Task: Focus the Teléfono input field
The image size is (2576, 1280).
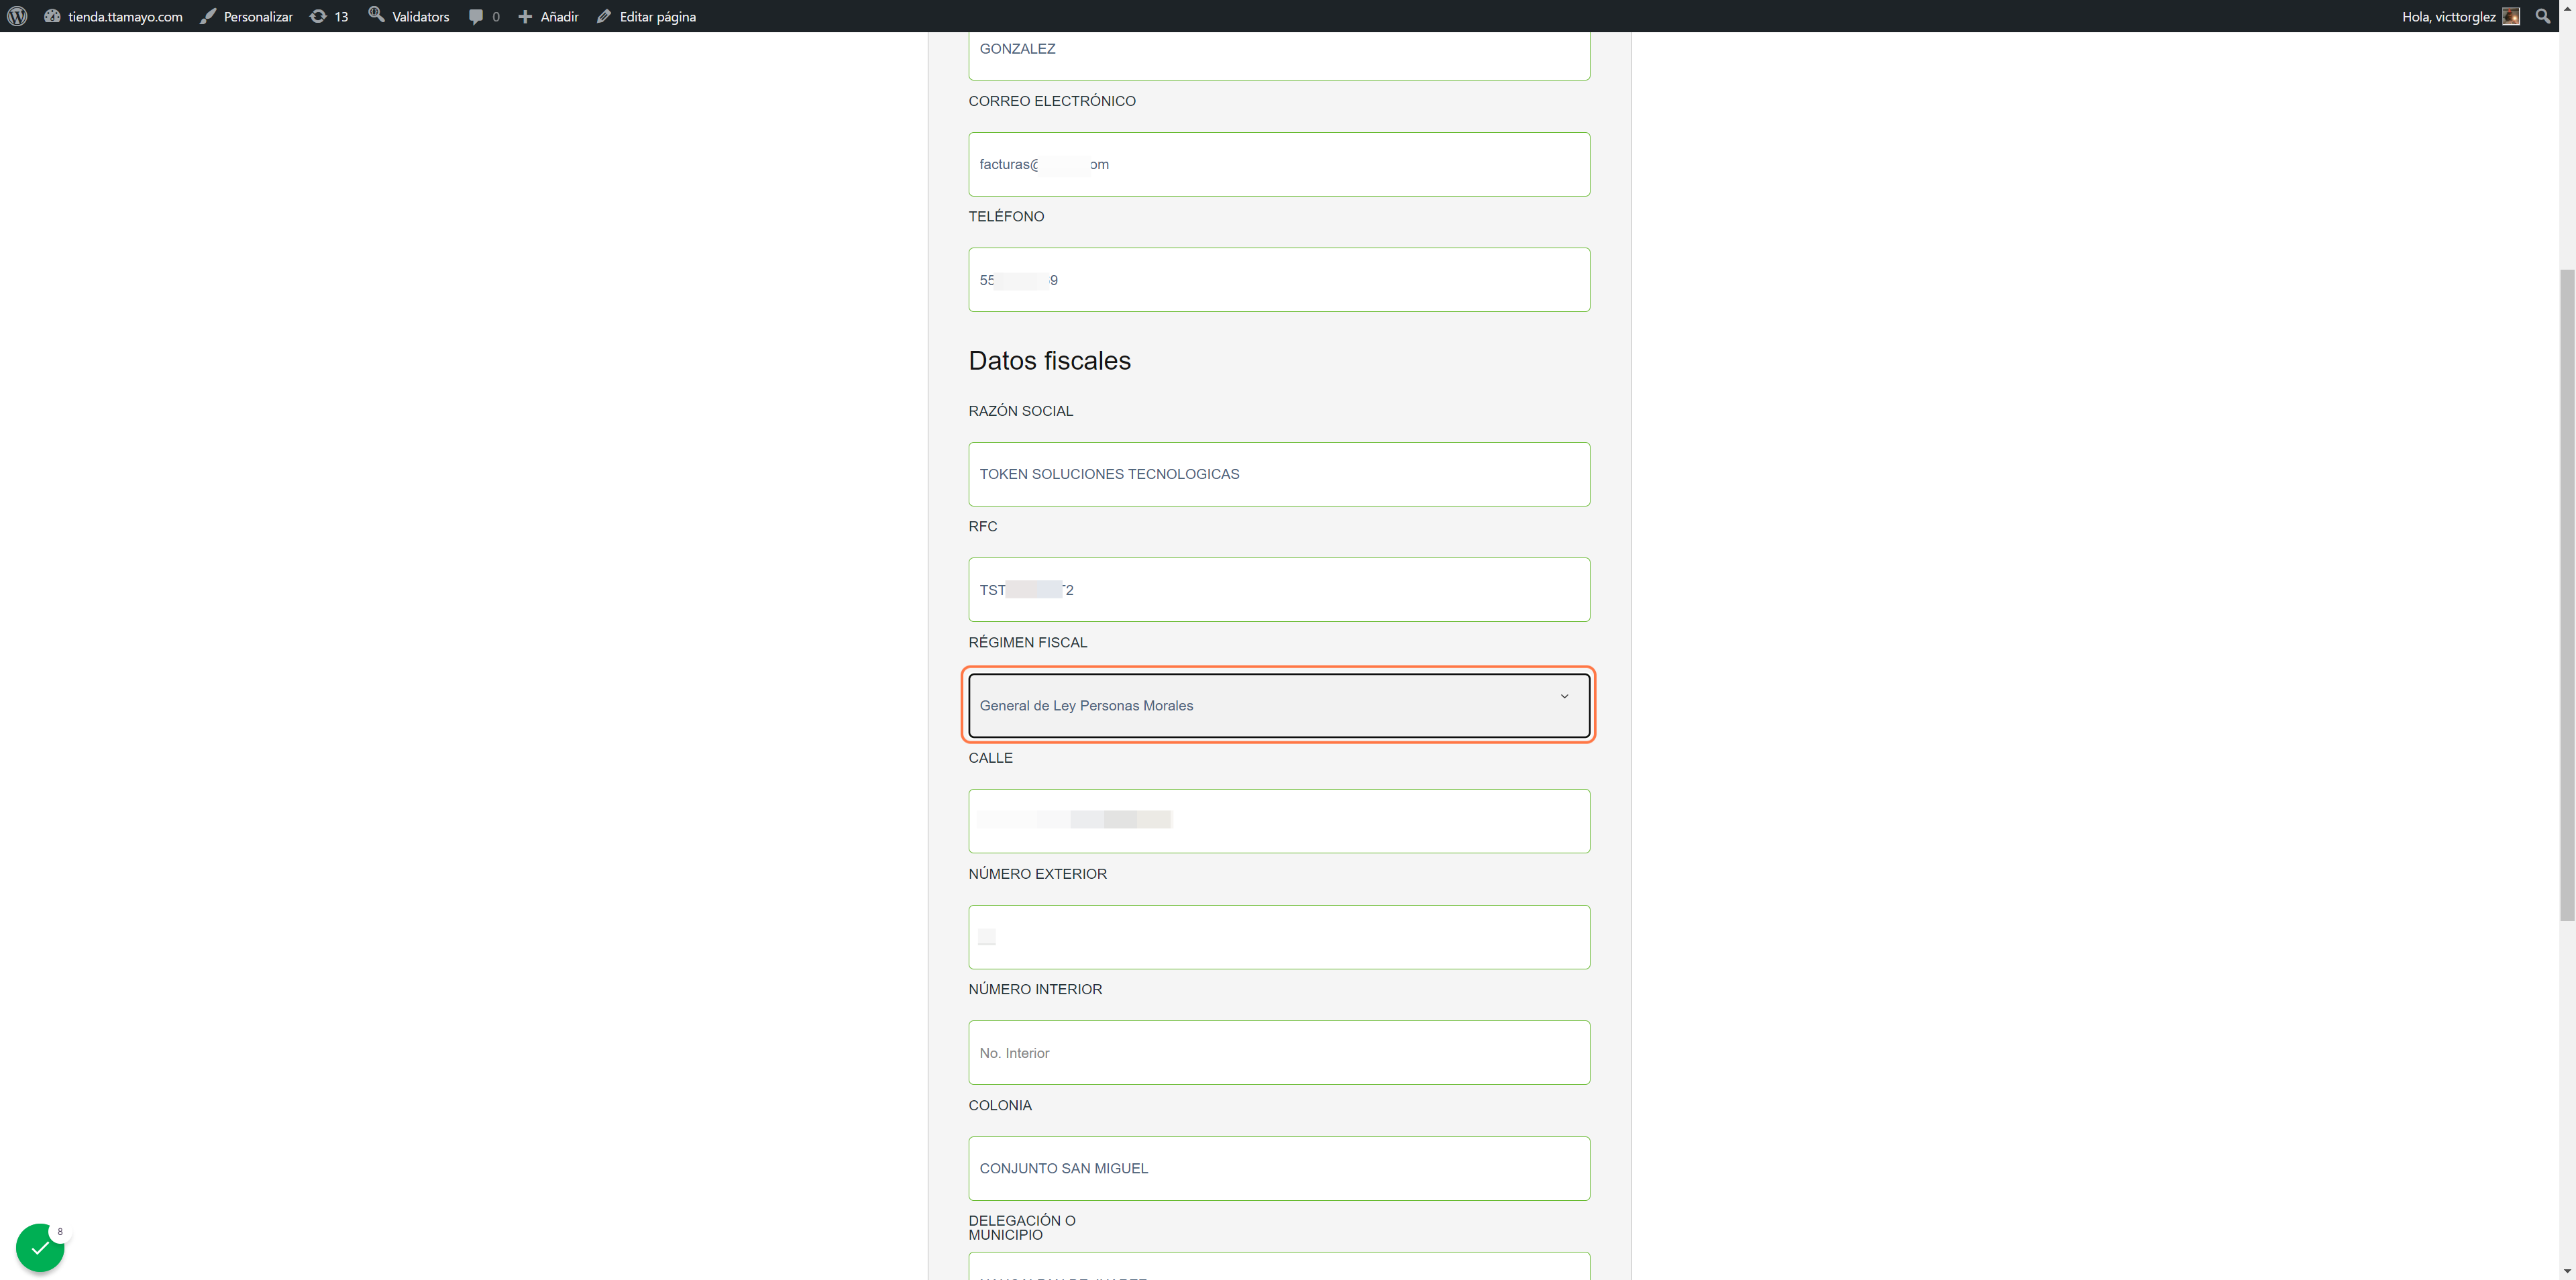Action: 1279,279
